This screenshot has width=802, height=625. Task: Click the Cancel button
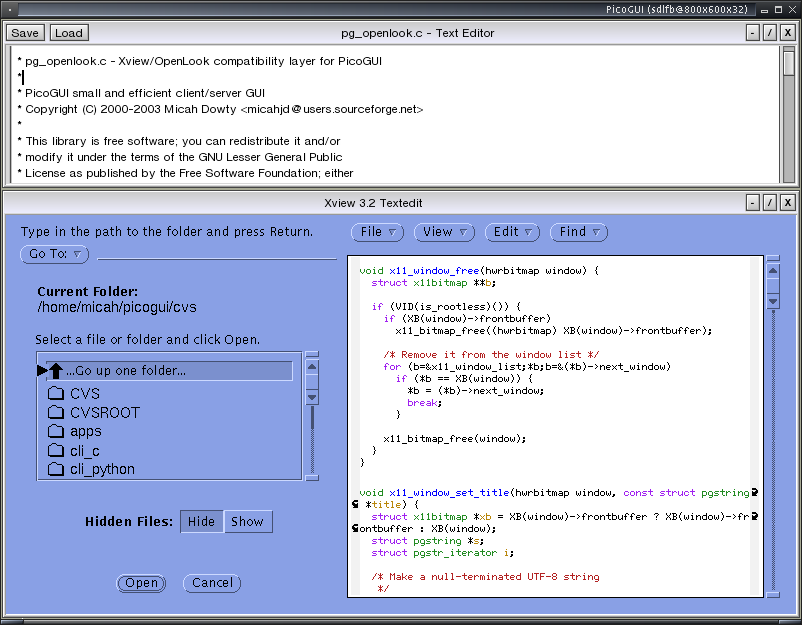[212, 583]
